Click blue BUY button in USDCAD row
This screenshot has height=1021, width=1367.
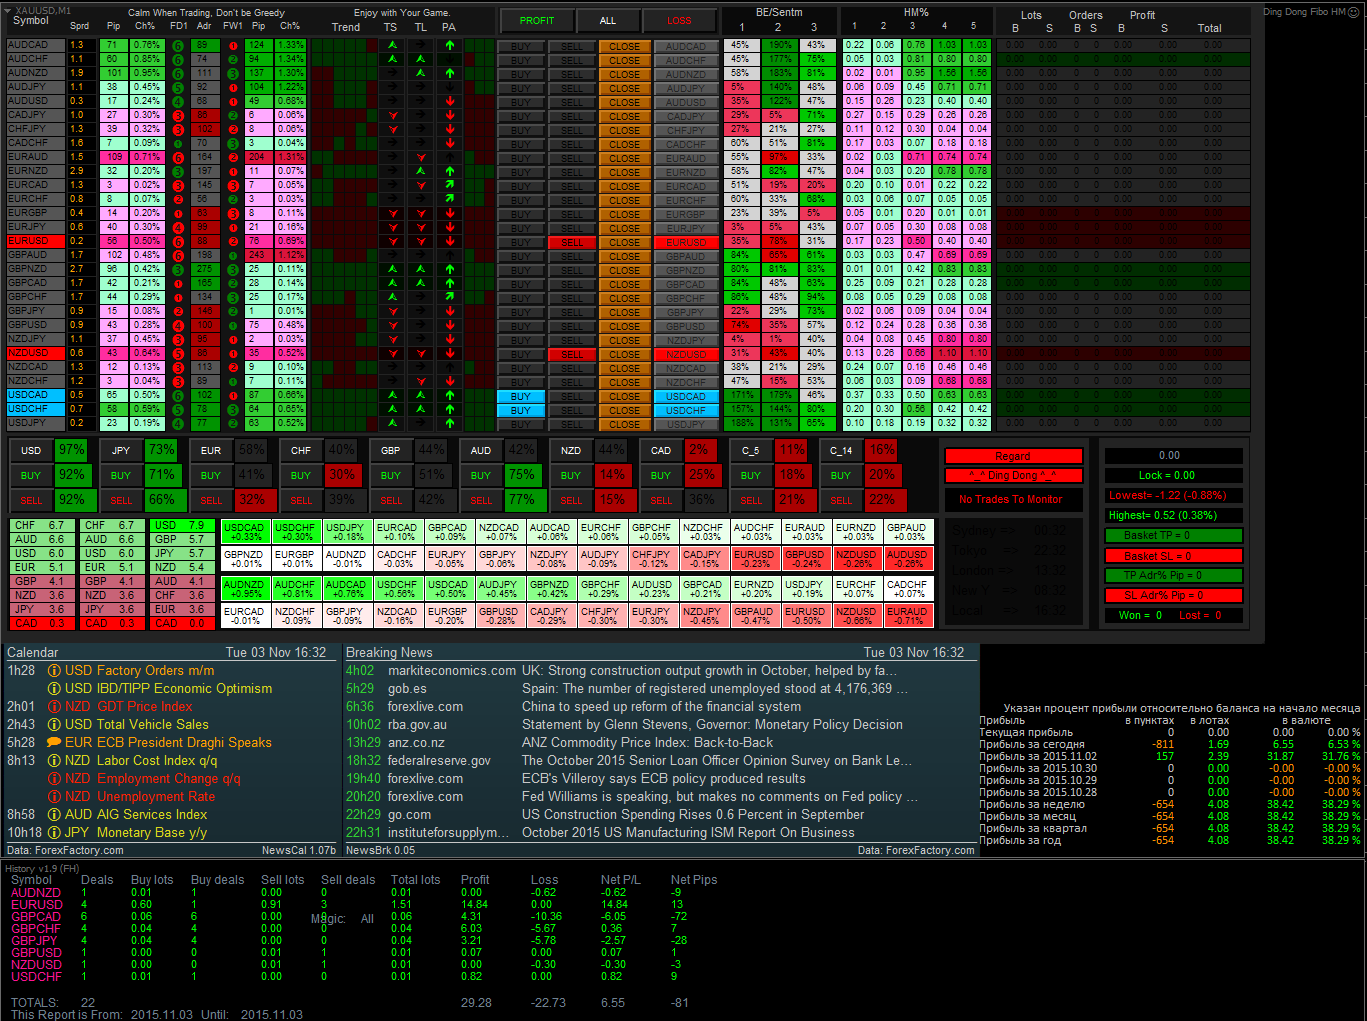[x=521, y=396]
